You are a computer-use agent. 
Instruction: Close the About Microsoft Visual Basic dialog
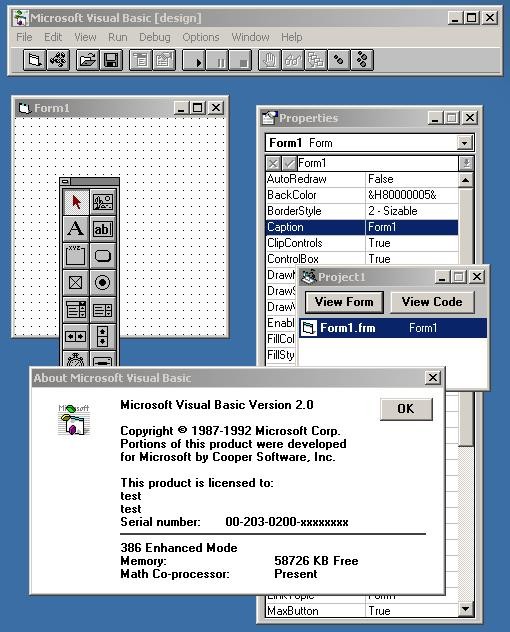tap(433, 378)
